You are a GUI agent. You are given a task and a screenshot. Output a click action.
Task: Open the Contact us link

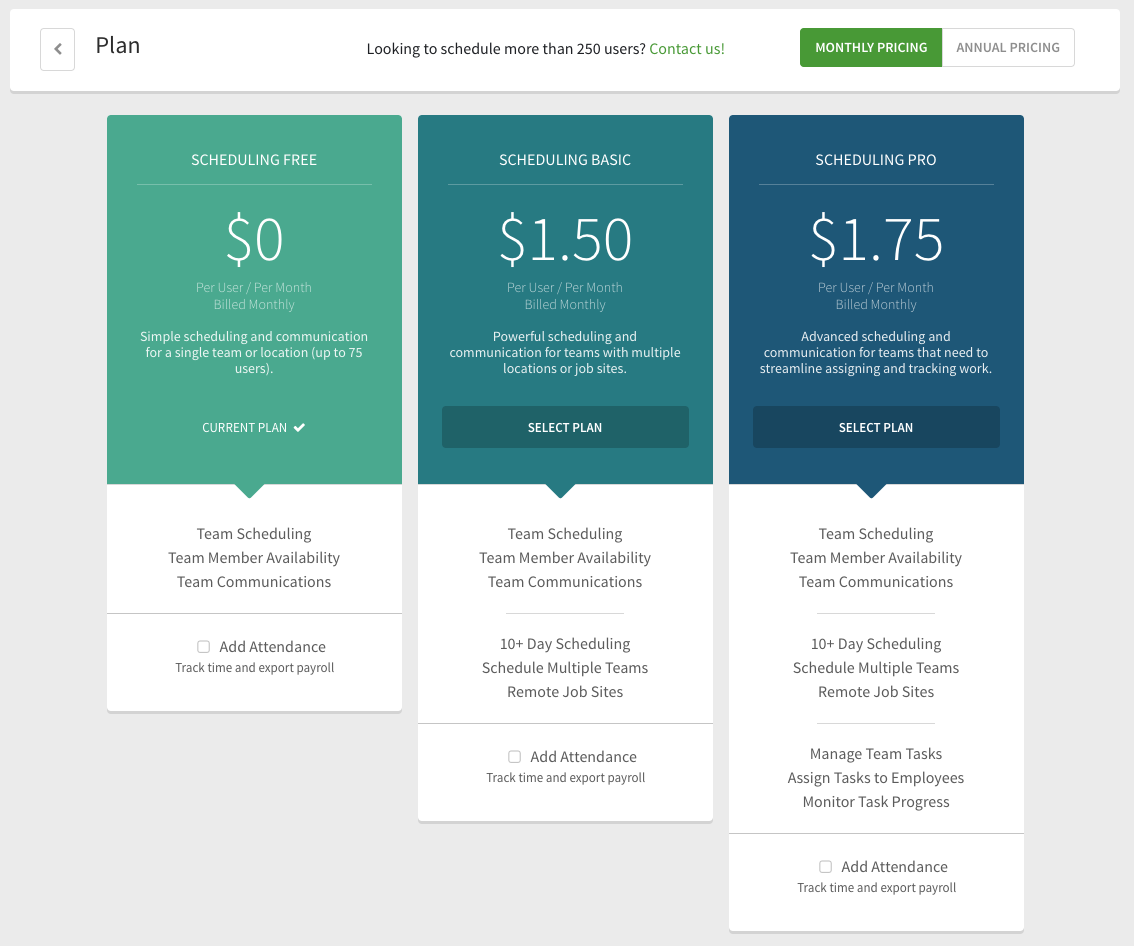(x=686, y=48)
